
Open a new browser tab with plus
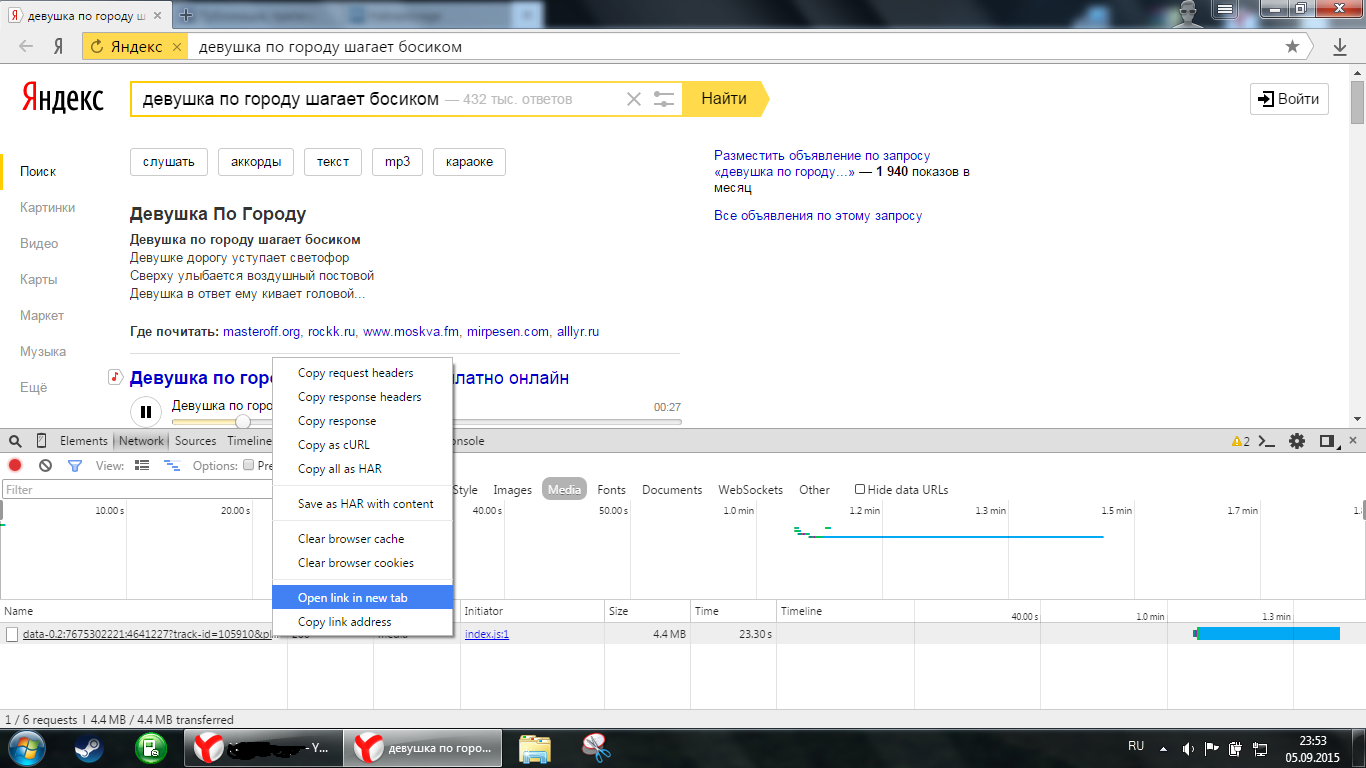[x=186, y=16]
